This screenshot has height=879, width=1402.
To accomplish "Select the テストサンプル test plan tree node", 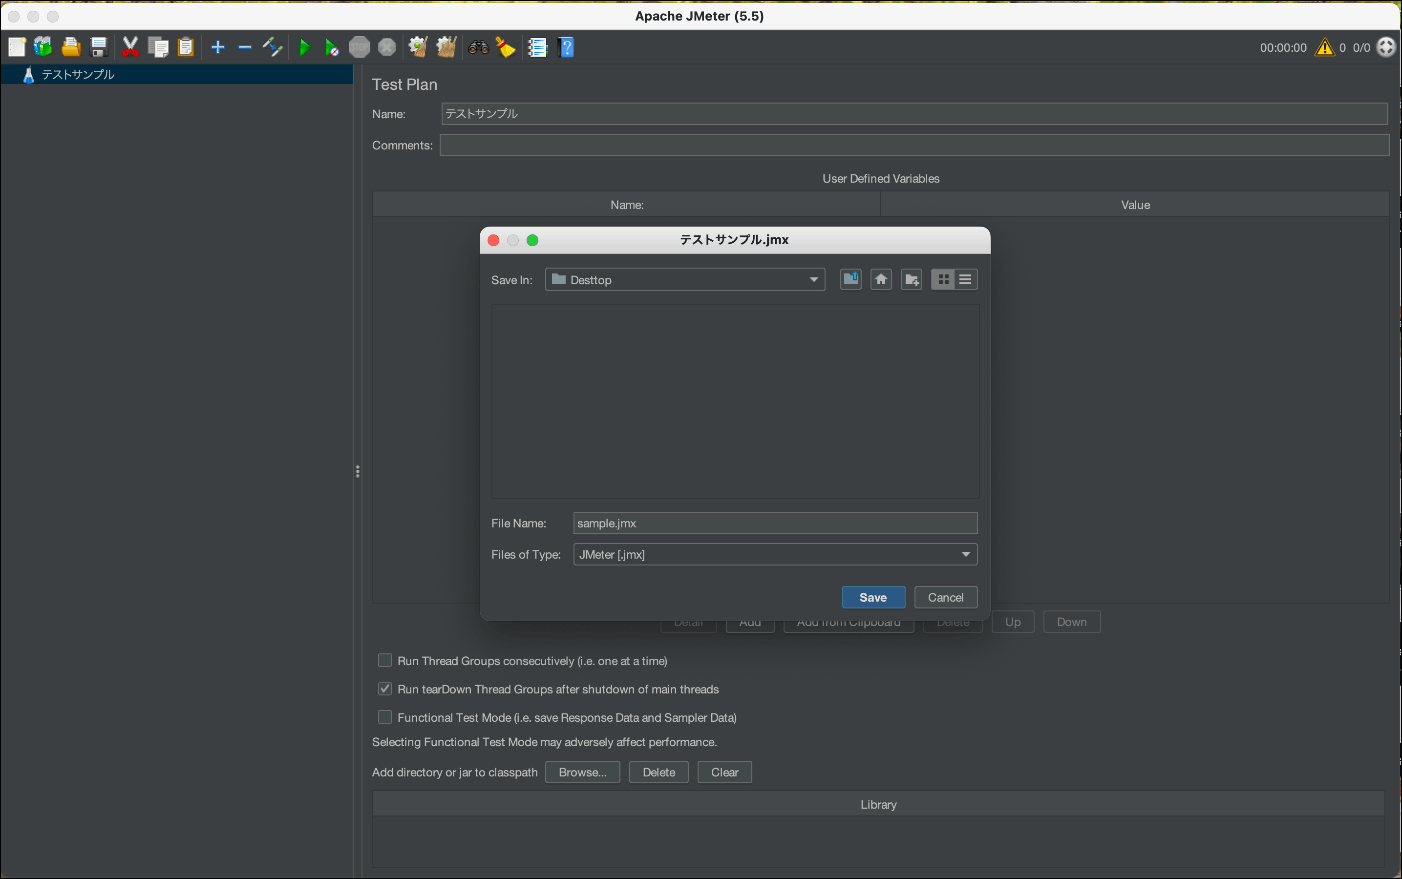I will tap(78, 75).
